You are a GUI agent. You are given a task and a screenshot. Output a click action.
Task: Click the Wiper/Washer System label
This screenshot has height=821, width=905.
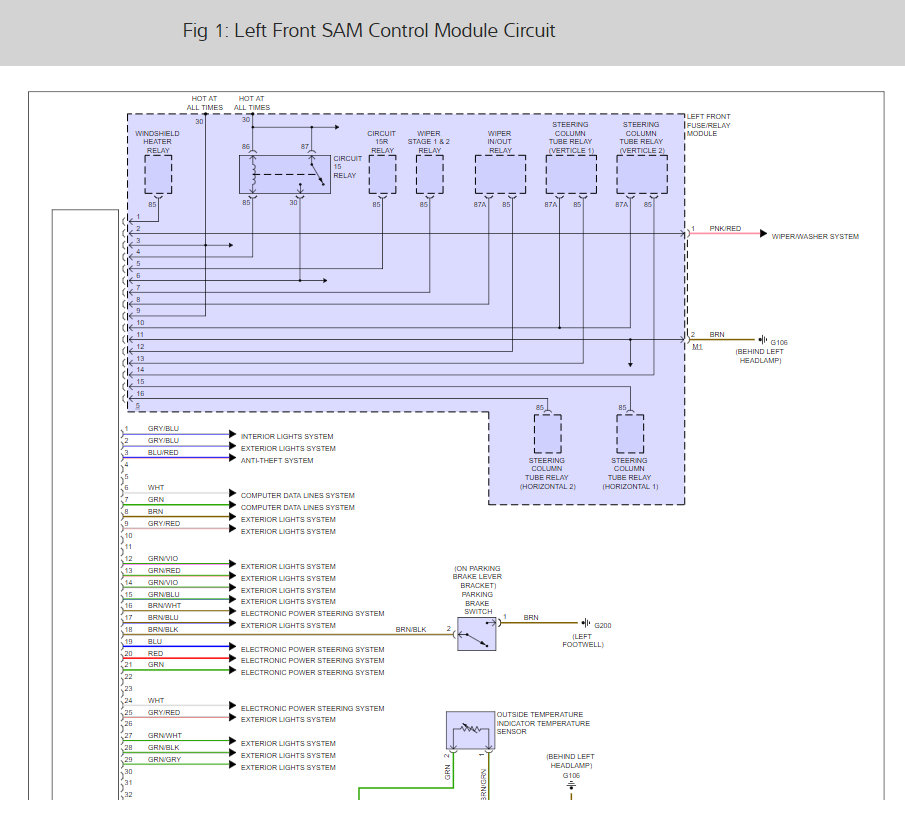coord(815,236)
